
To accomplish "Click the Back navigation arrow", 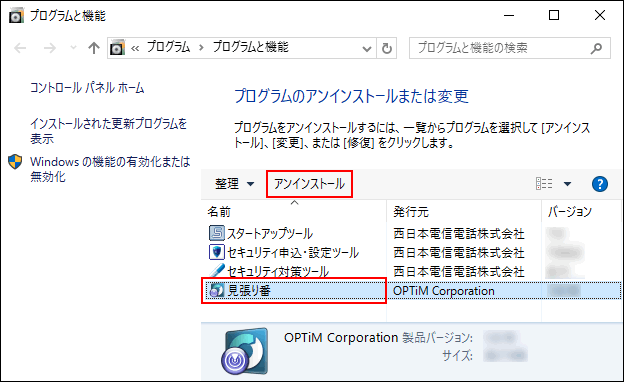I will 20,48.
